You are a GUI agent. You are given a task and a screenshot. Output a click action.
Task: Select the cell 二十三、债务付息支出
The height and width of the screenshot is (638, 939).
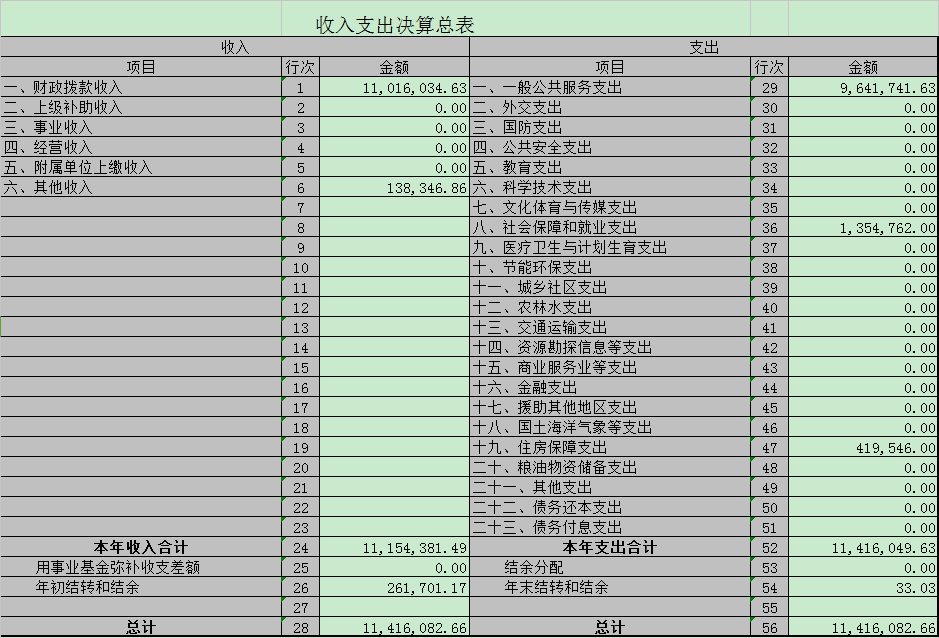point(610,527)
